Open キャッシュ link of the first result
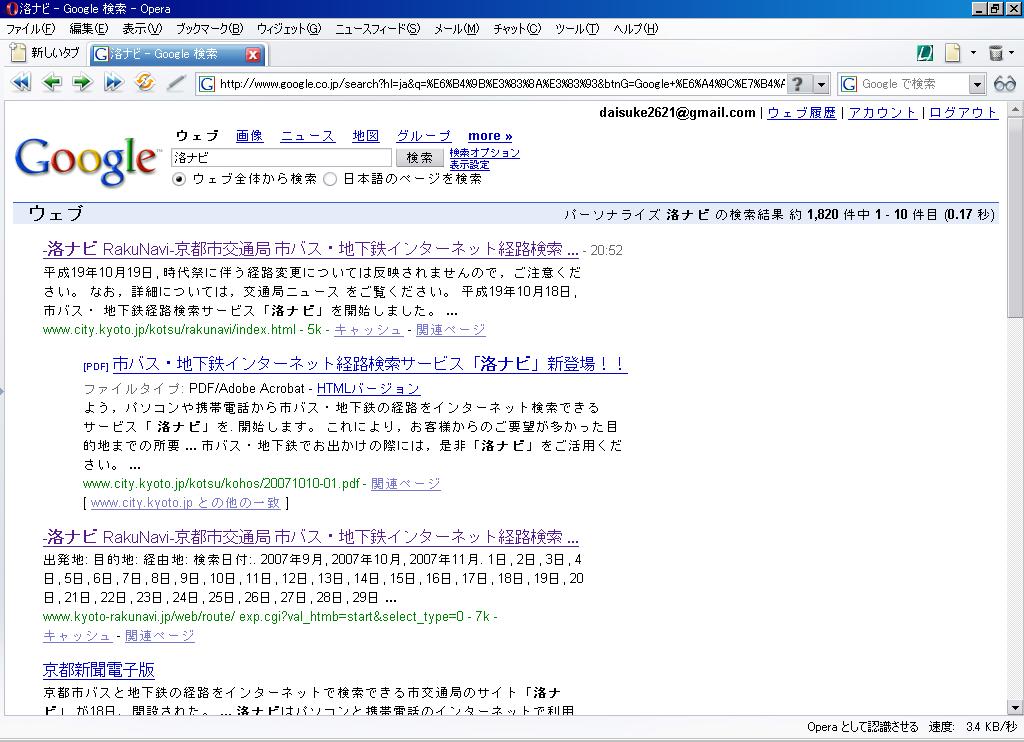The width and height of the screenshot is (1024, 742). coord(368,330)
